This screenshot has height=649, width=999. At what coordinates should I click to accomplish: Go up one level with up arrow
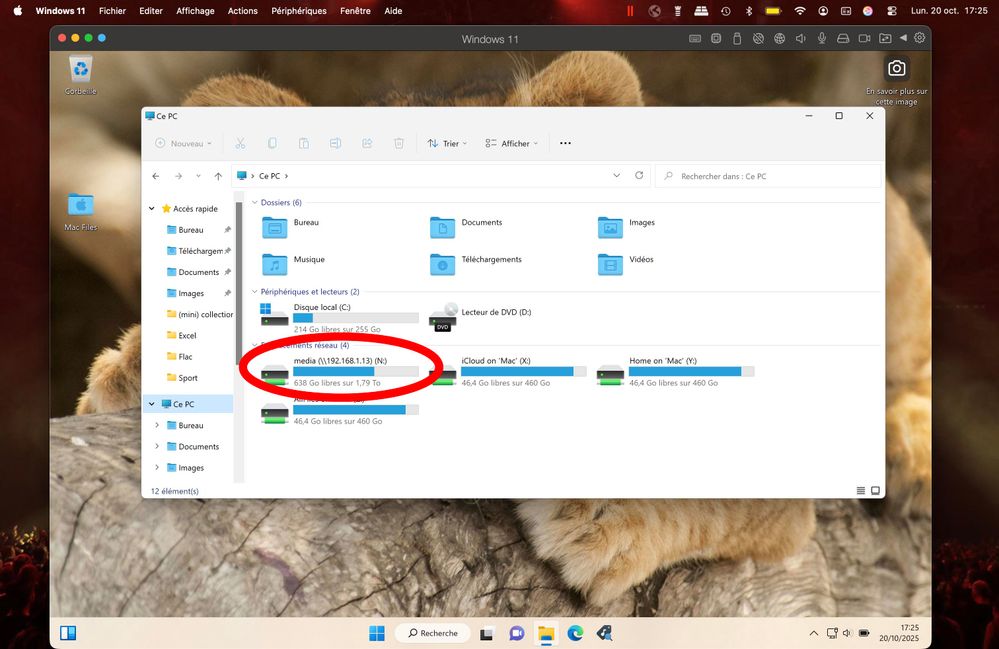click(x=218, y=176)
